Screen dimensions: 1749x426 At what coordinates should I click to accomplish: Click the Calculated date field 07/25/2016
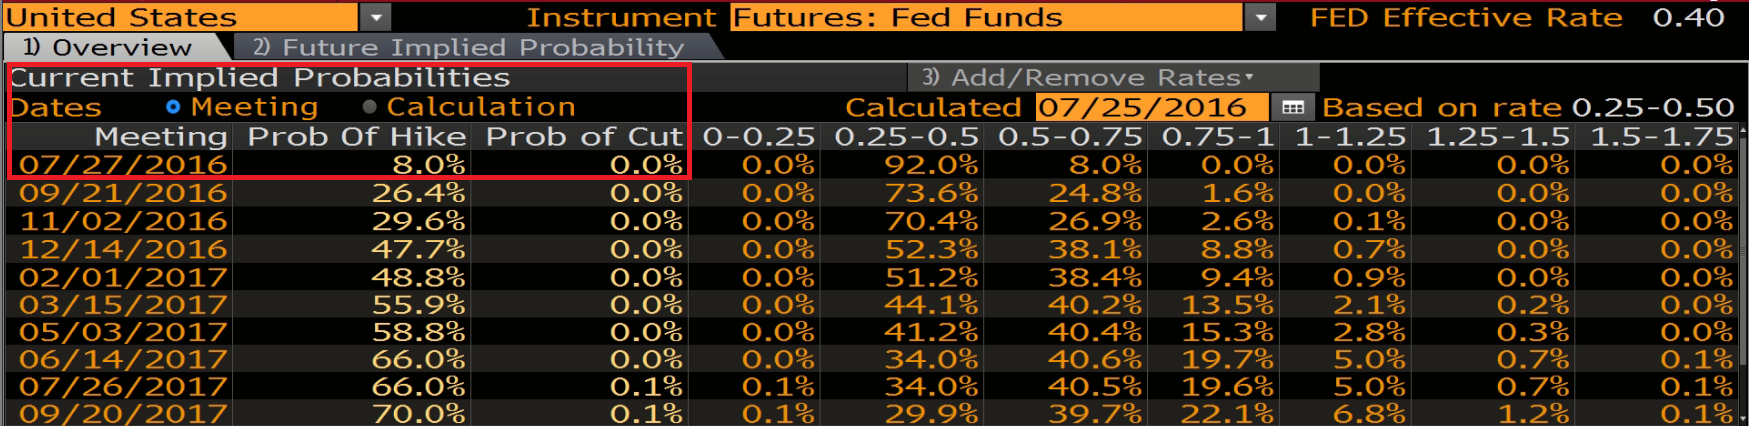1152,107
